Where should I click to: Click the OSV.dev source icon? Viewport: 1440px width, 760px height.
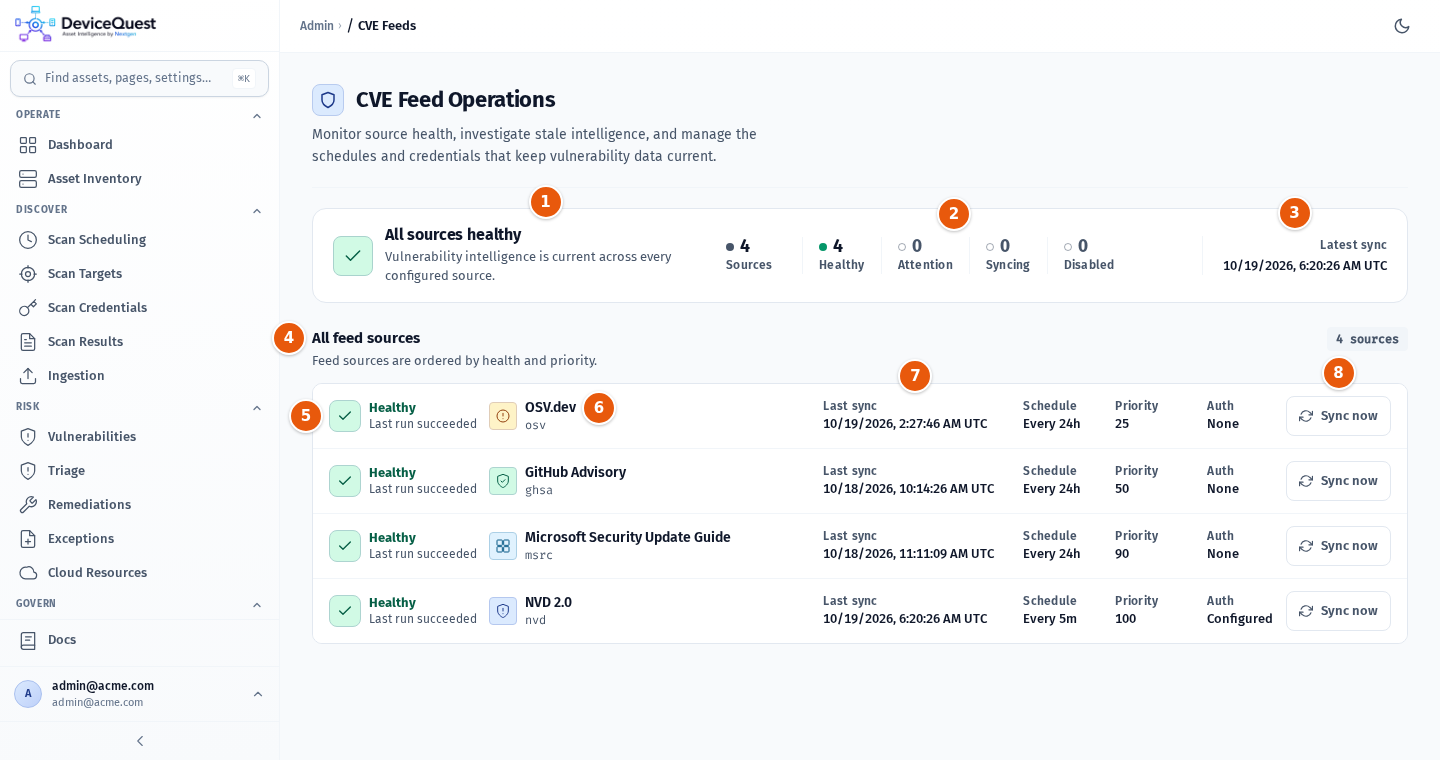pyautogui.click(x=503, y=416)
